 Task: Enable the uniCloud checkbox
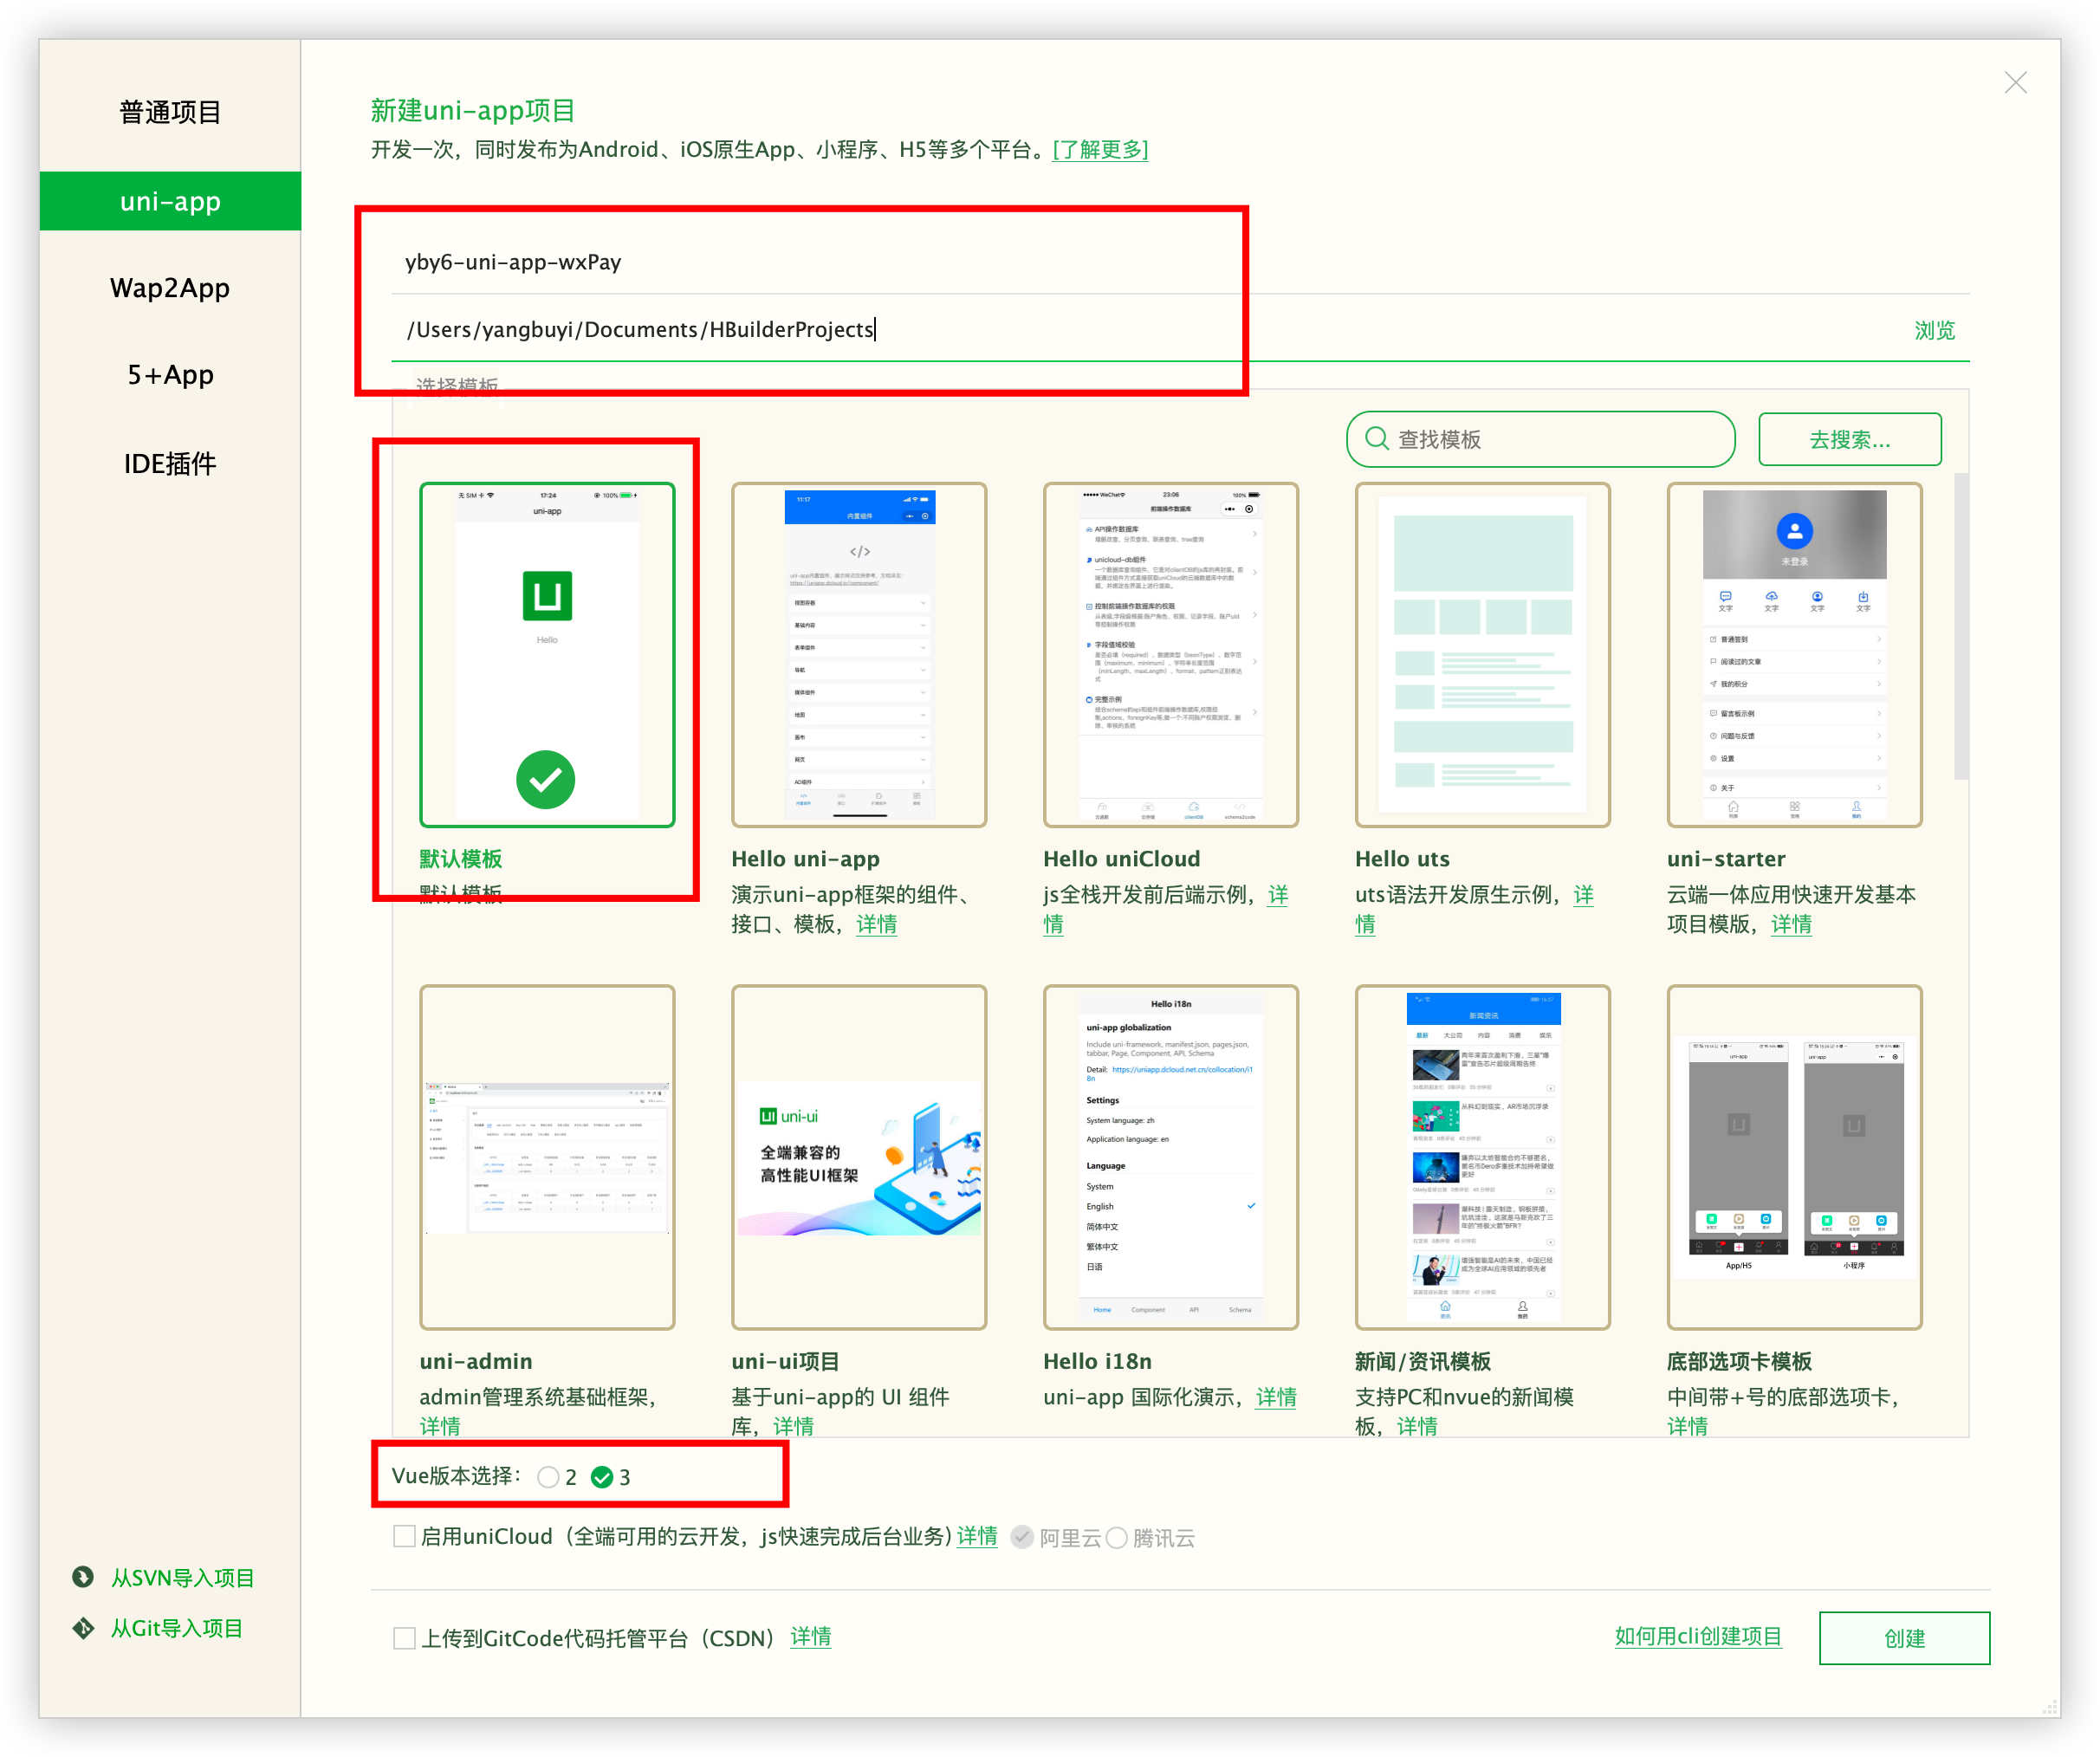point(404,1536)
